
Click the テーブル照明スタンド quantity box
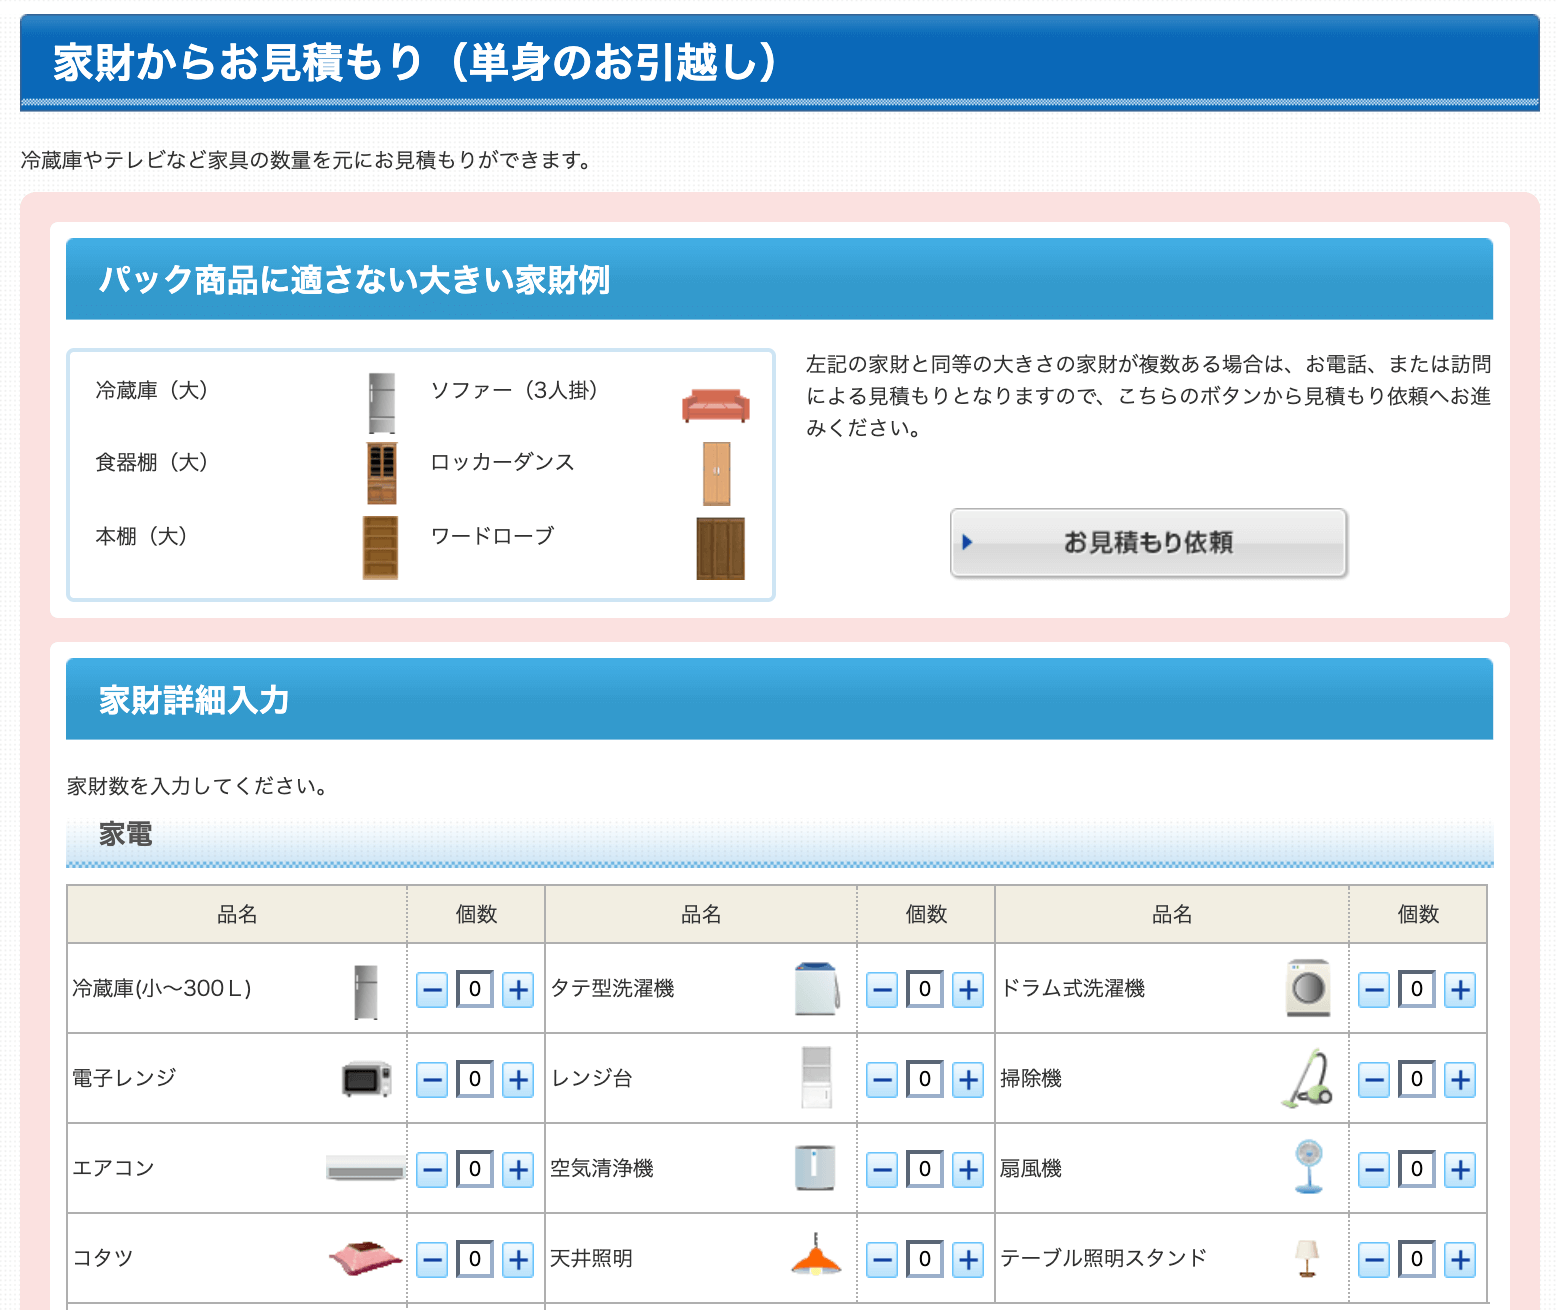(x=1417, y=1259)
